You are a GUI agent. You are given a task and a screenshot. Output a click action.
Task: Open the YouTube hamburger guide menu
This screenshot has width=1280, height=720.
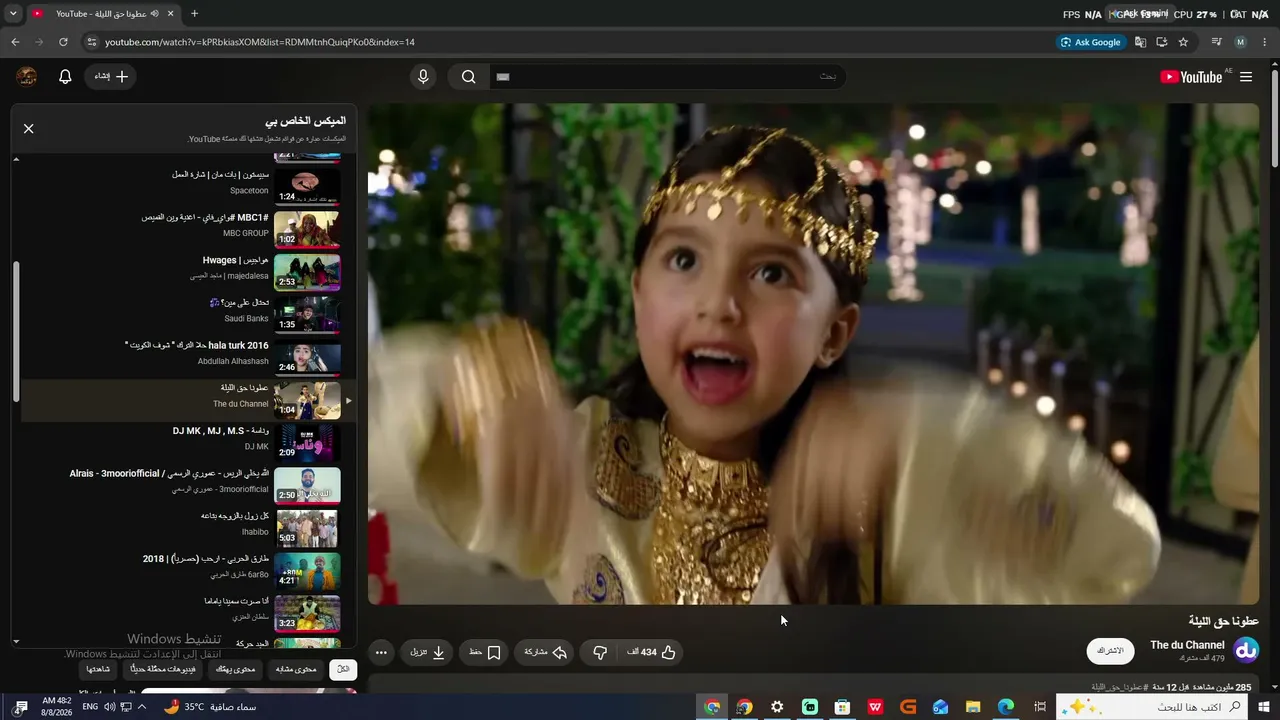1246,77
